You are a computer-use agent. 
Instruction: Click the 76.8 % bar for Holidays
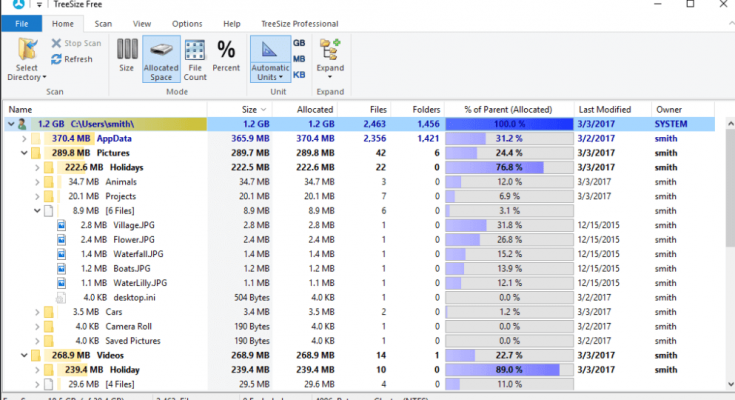(x=509, y=168)
